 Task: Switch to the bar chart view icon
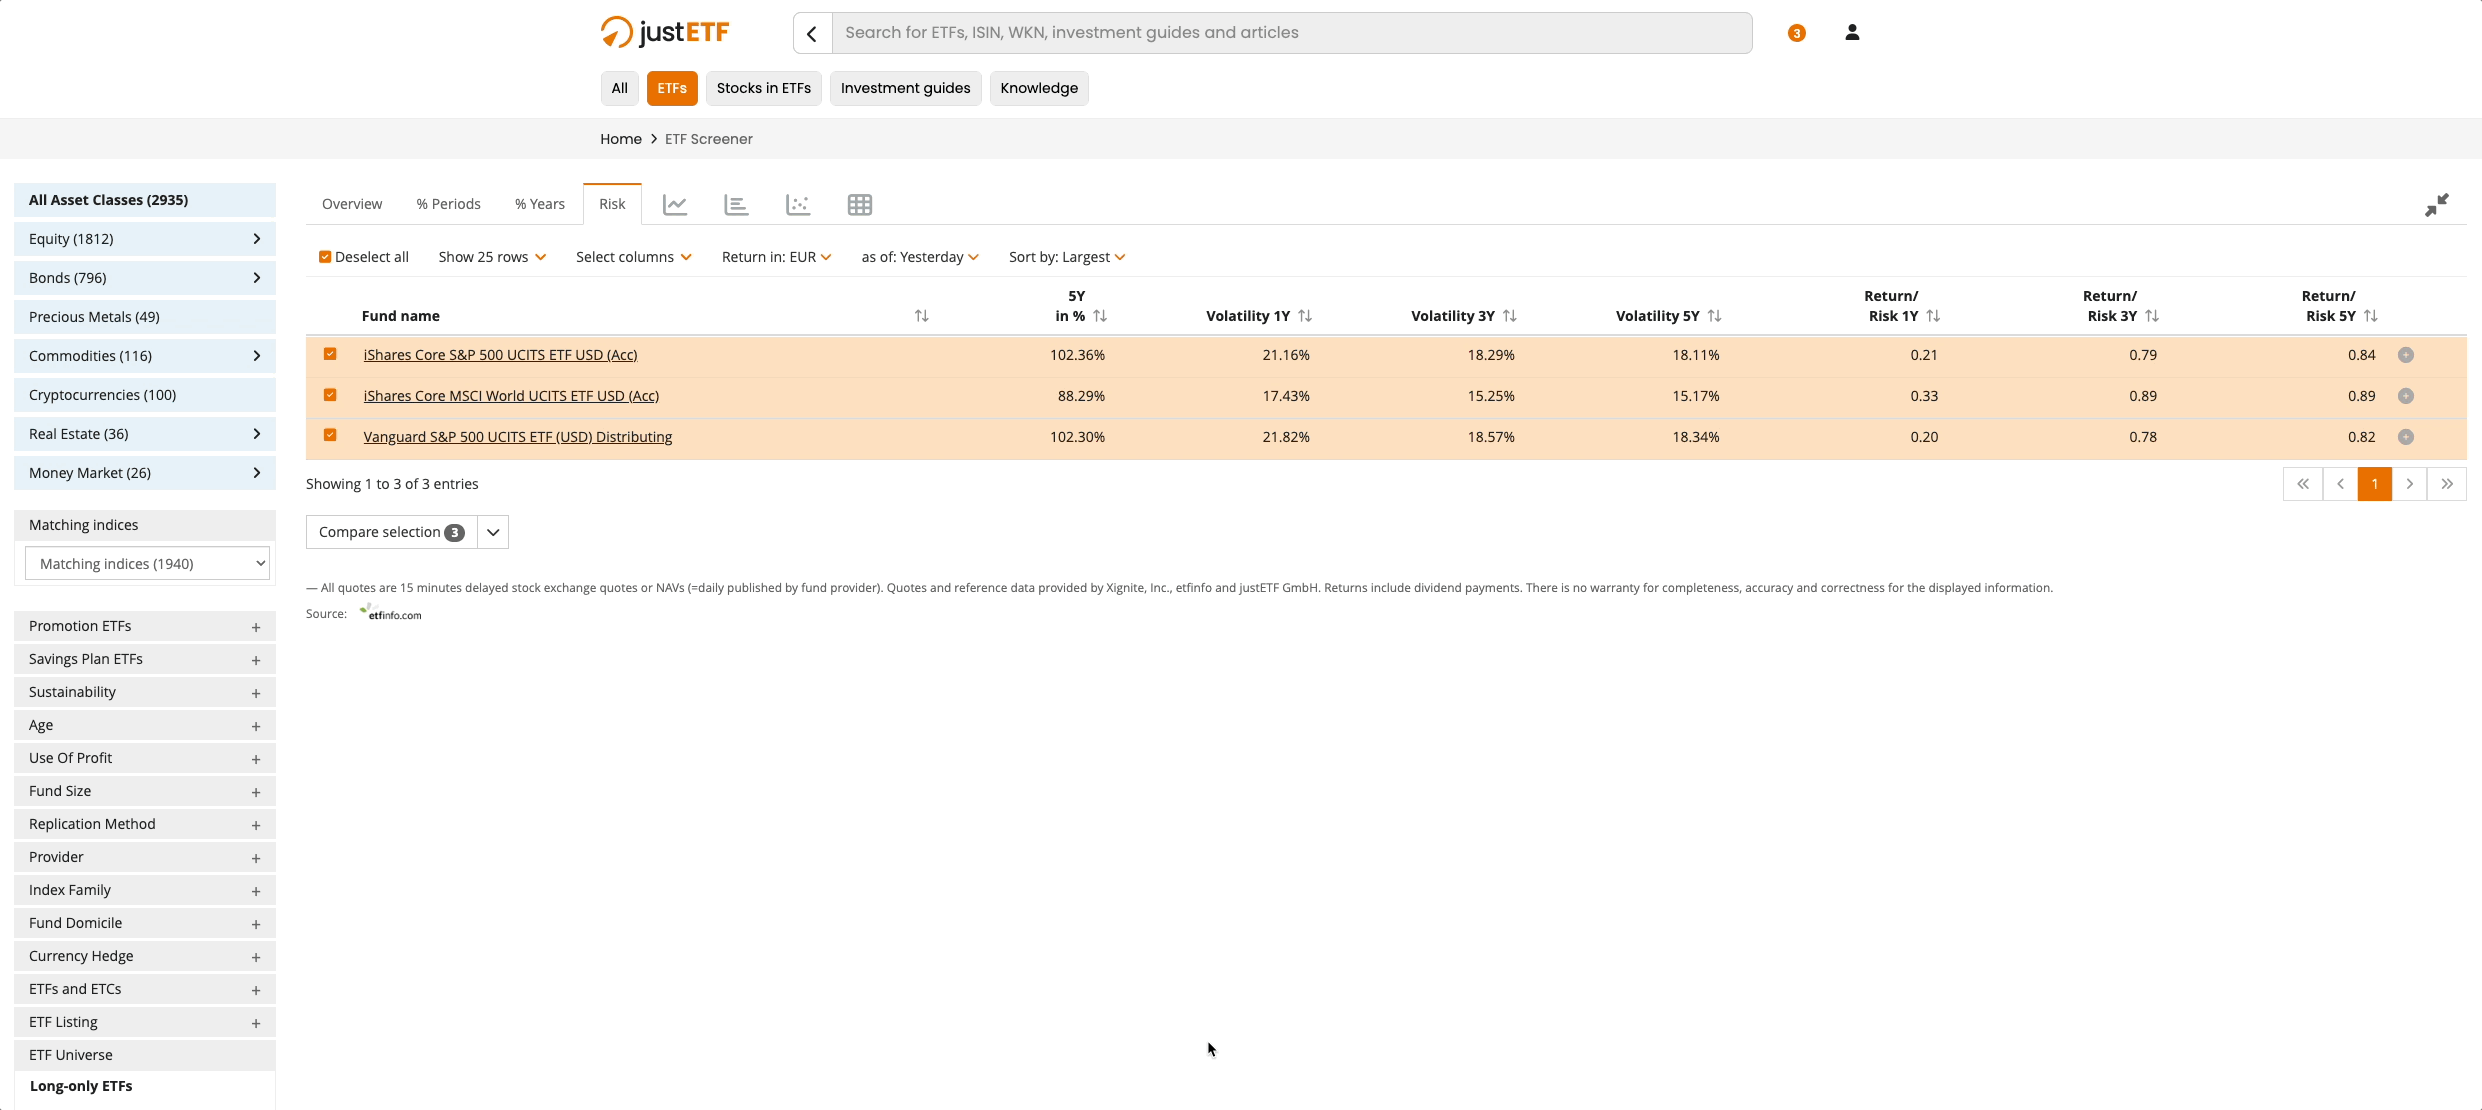(x=736, y=205)
